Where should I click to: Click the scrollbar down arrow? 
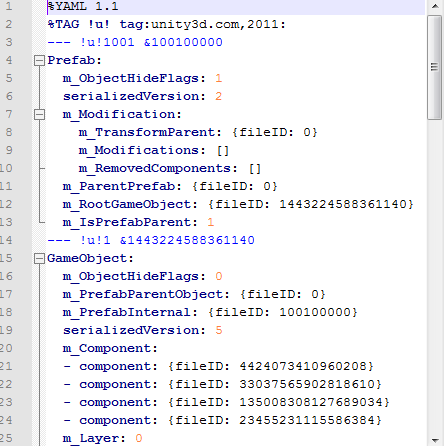pos(435,440)
